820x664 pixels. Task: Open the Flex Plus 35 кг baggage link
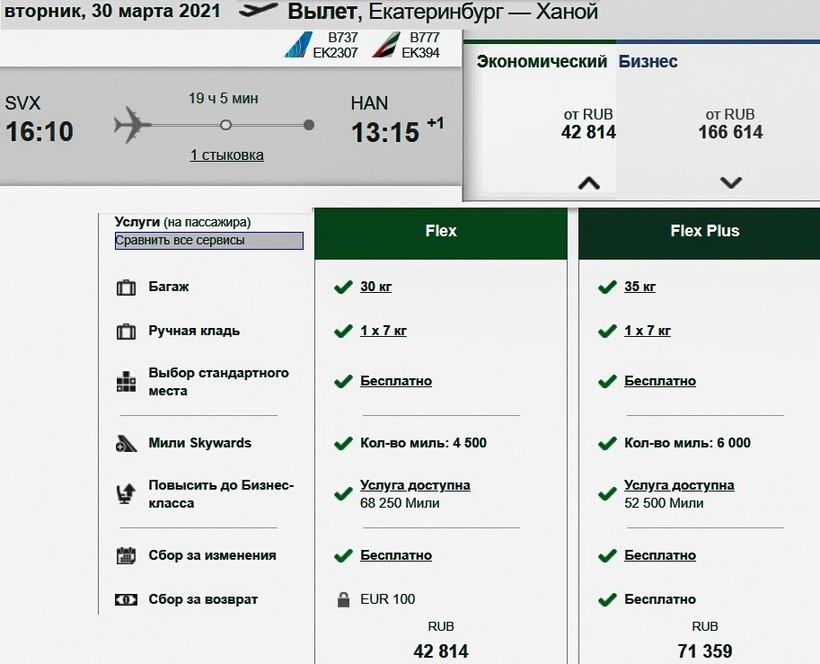coord(640,287)
